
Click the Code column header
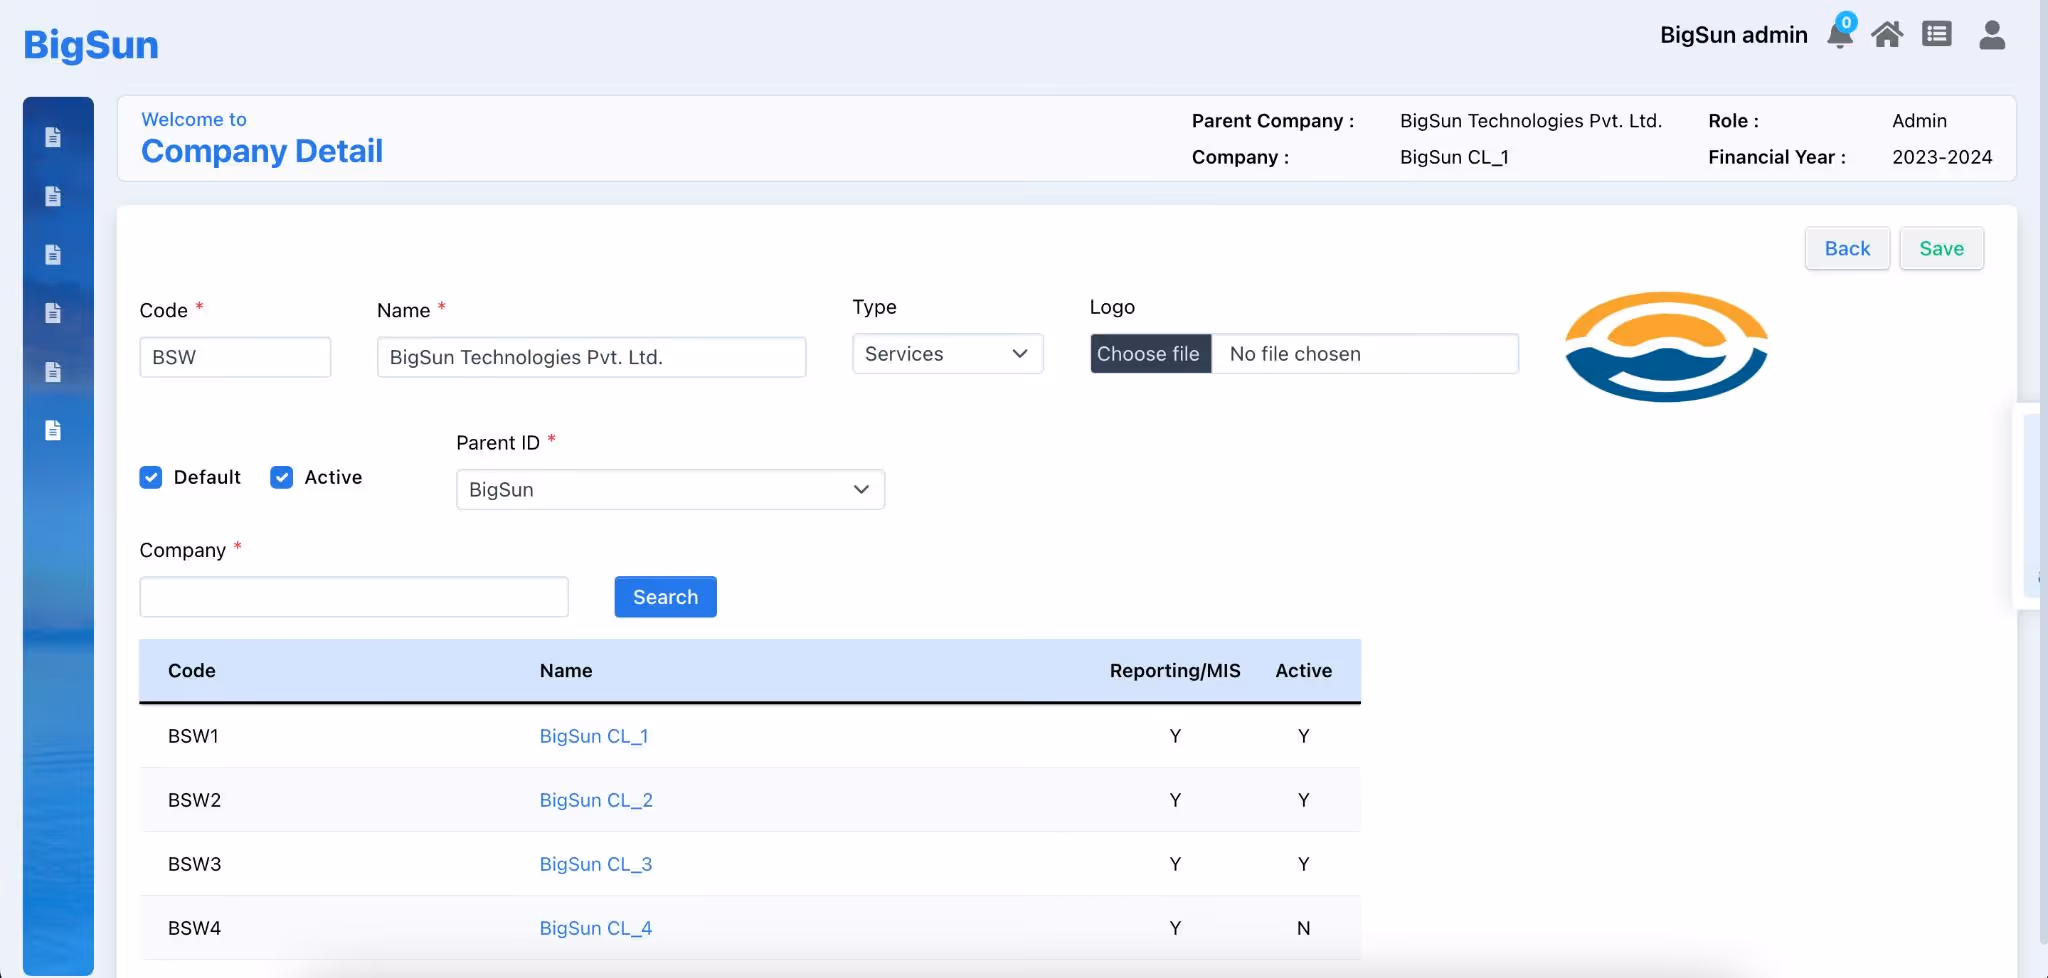pos(192,671)
